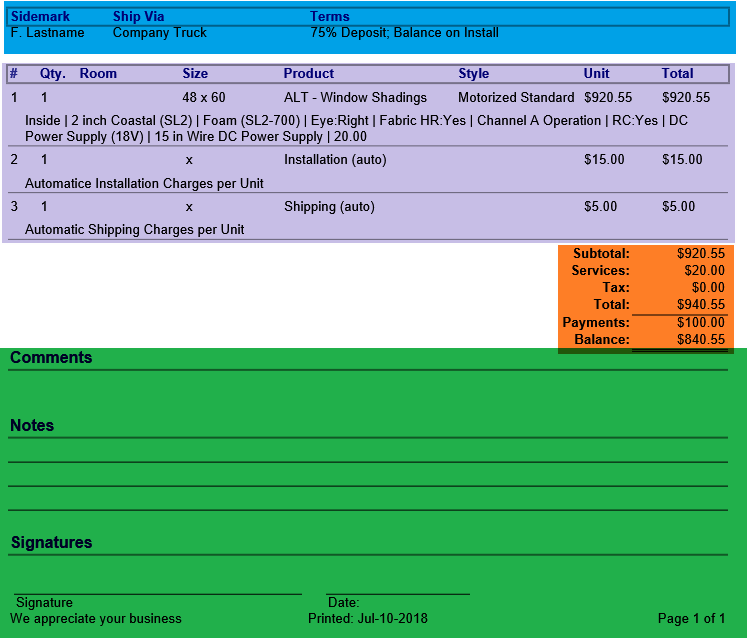The width and height of the screenshot is (752, 638).
Task: Click the Comments section heading
Action: 51,357
